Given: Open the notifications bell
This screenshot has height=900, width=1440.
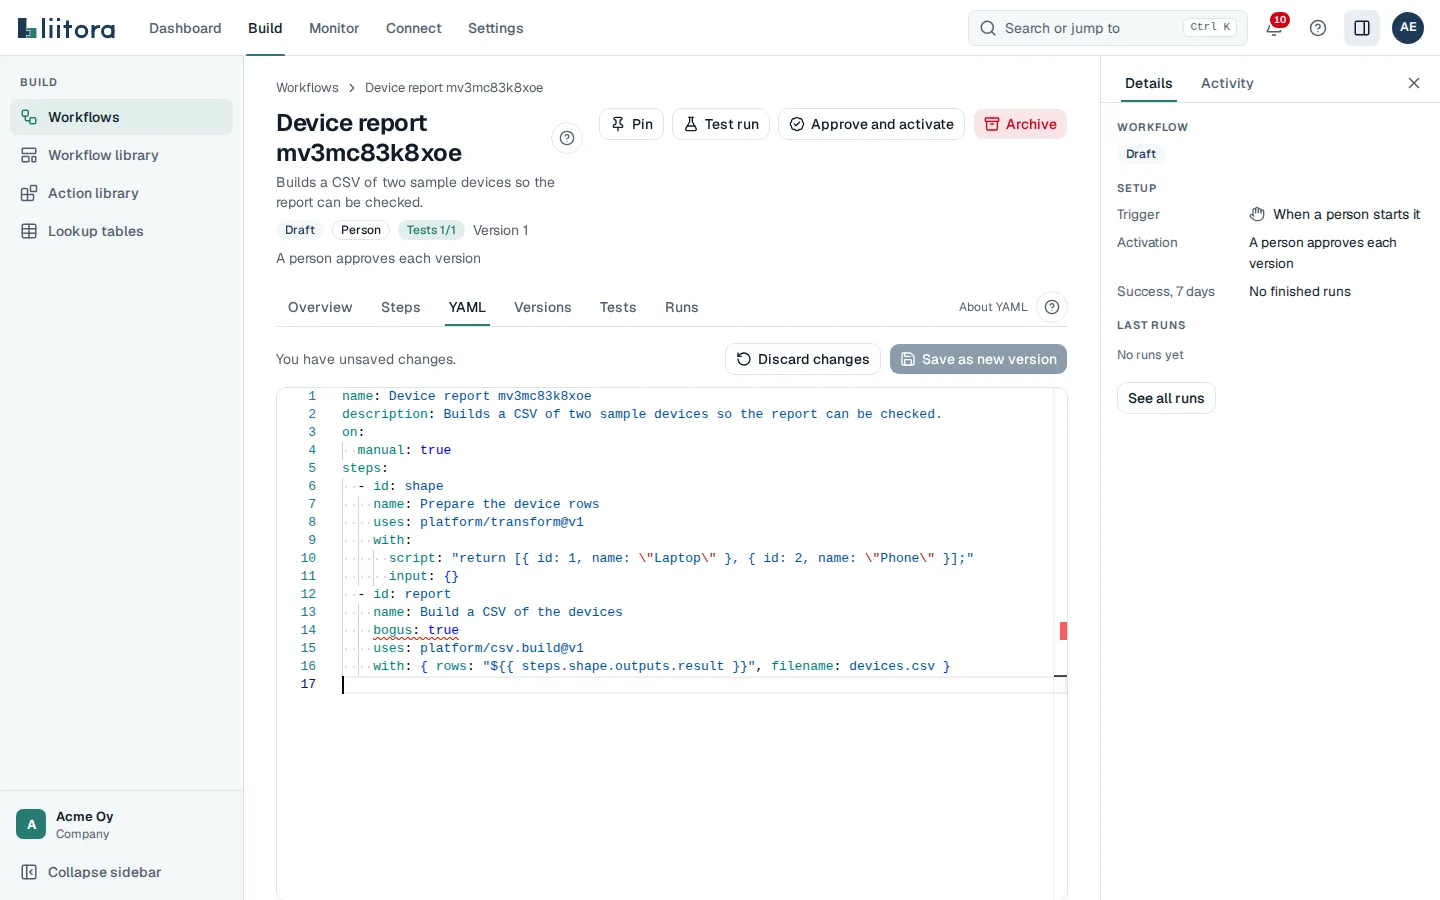Looking at the screenshot, I should tap(1274, 28).
